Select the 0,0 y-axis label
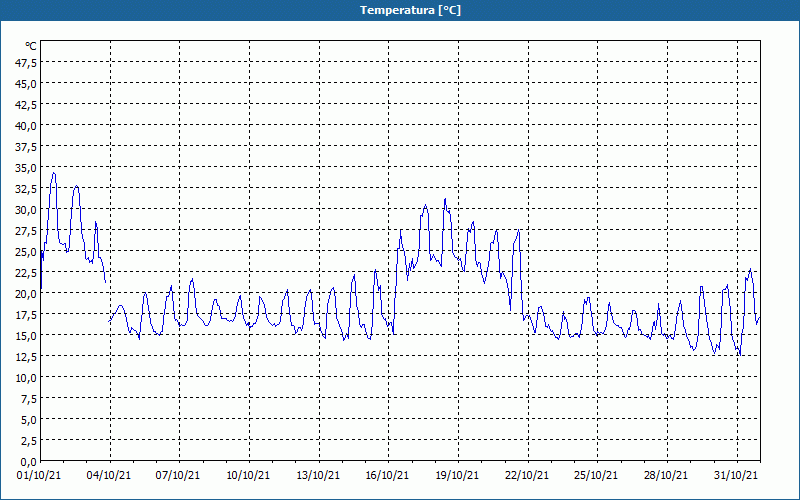The image size is (800, 500). [29, 462]
